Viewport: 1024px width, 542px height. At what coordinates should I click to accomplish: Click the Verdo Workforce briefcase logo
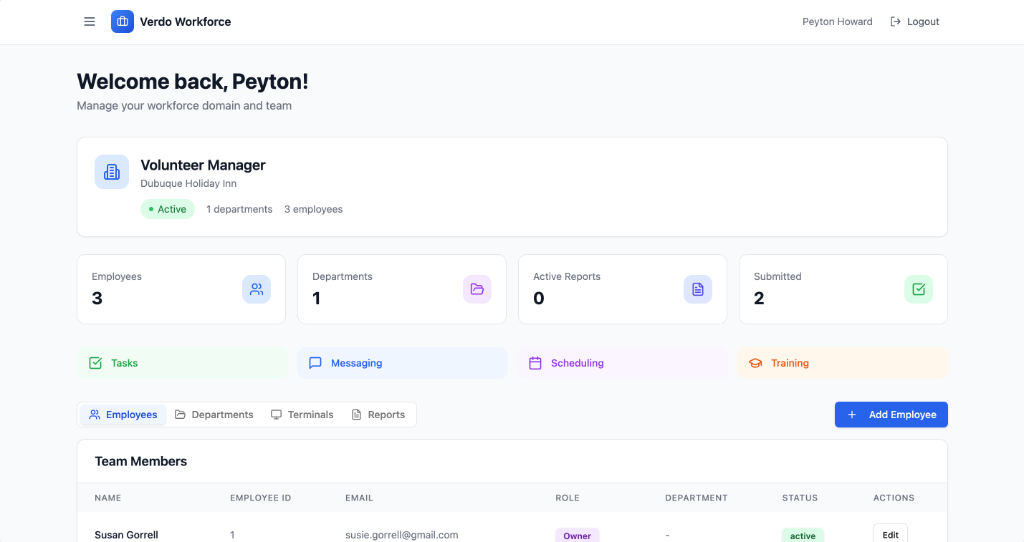tap(122, 22)
